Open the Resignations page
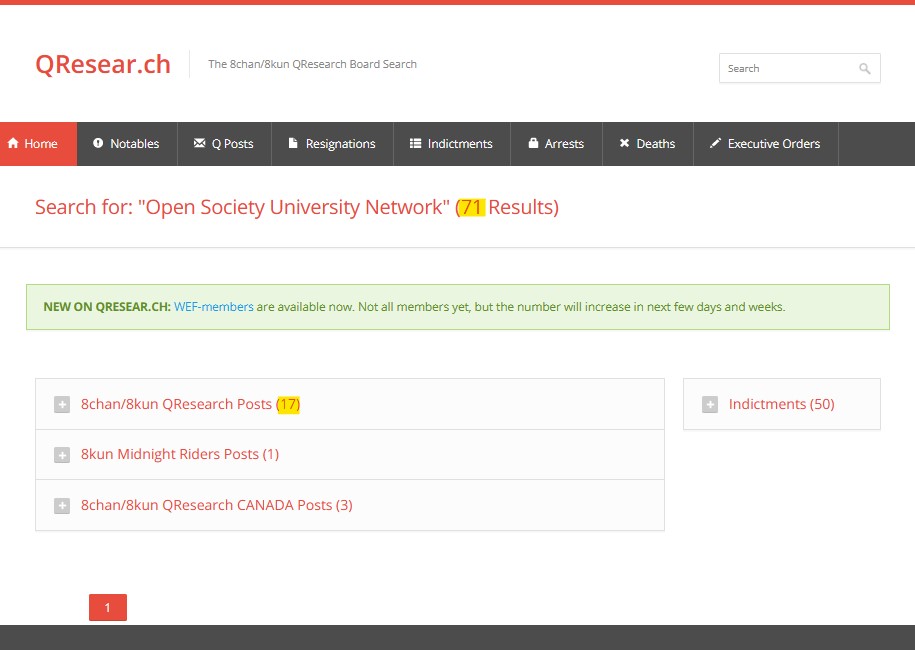This screenshot has height=650, width=915. click(x=333, y=144)
